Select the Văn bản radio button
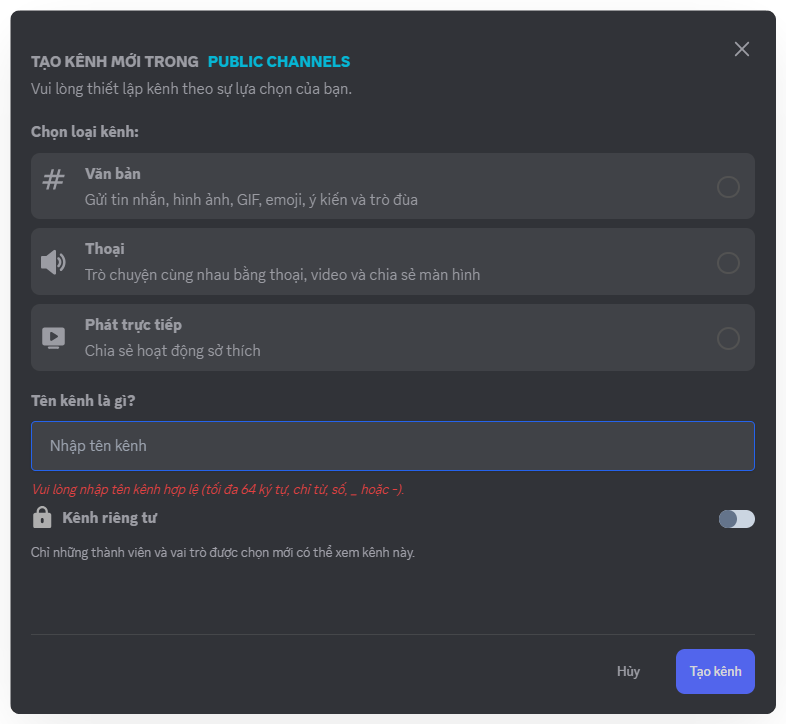Screen dimensions: 786x724 tap(728, 187)
